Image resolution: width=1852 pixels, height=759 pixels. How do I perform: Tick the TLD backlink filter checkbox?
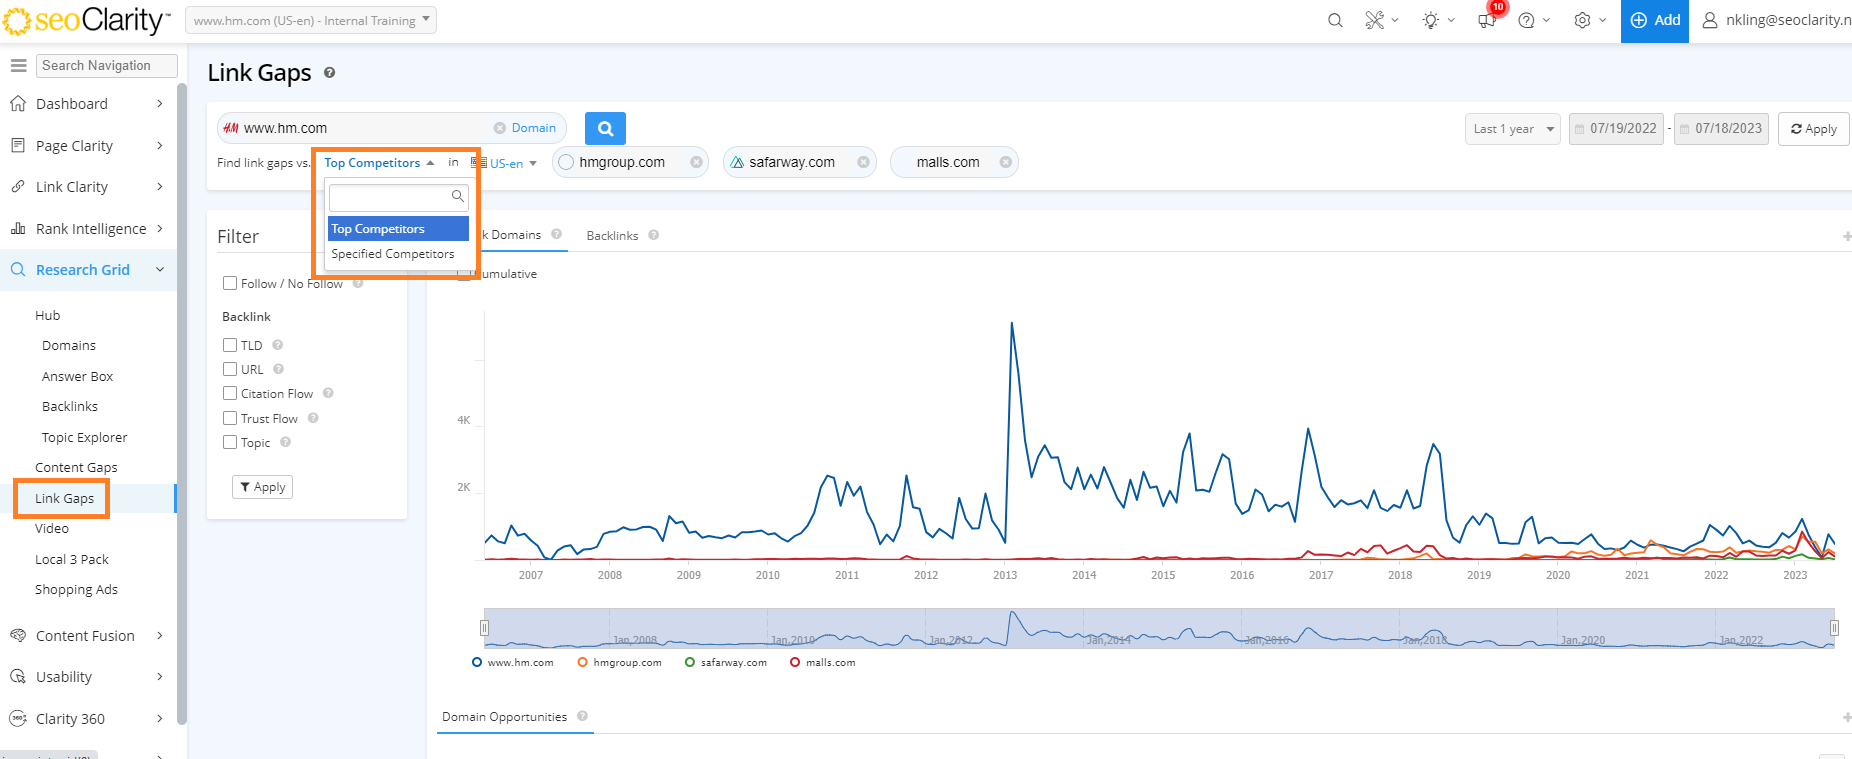[x=230, y=345]
